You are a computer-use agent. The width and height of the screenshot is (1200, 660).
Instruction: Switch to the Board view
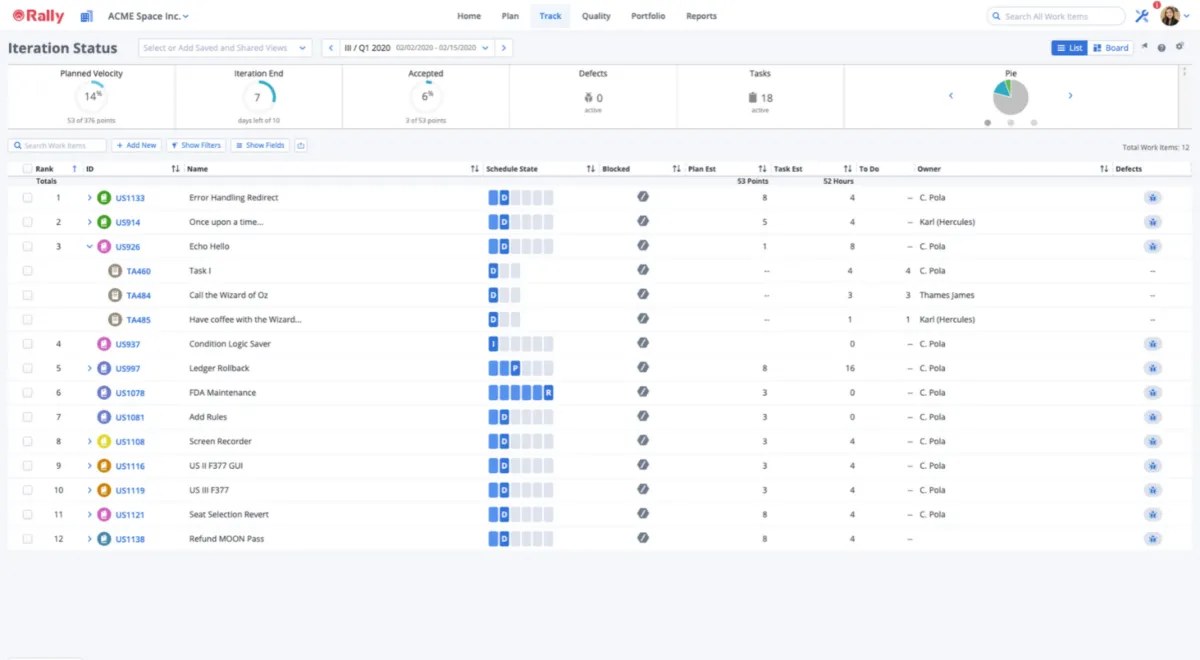coord(1110,47)
